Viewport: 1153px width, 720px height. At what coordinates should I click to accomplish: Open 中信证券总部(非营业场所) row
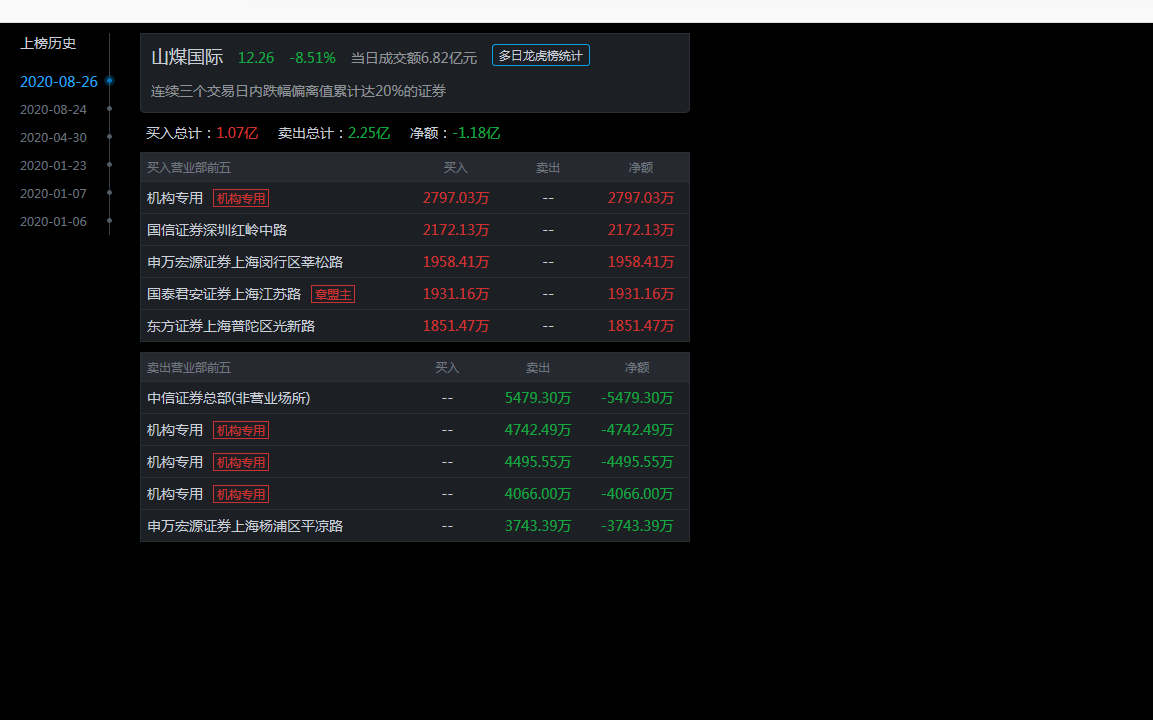(415, 398)
